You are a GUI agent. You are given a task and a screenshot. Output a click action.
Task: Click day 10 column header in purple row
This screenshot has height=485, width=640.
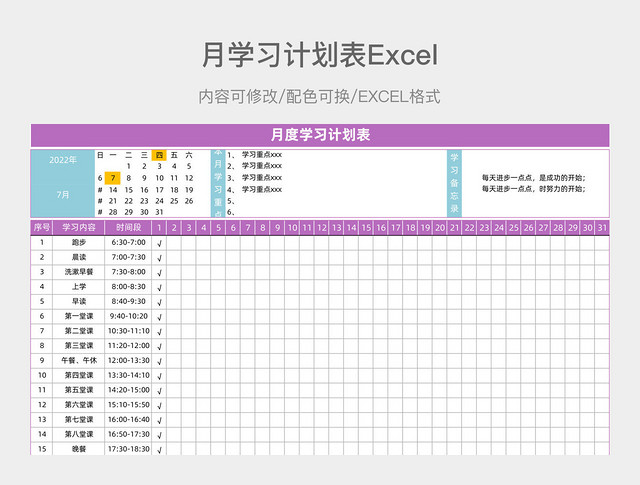(x=292, y=227)
